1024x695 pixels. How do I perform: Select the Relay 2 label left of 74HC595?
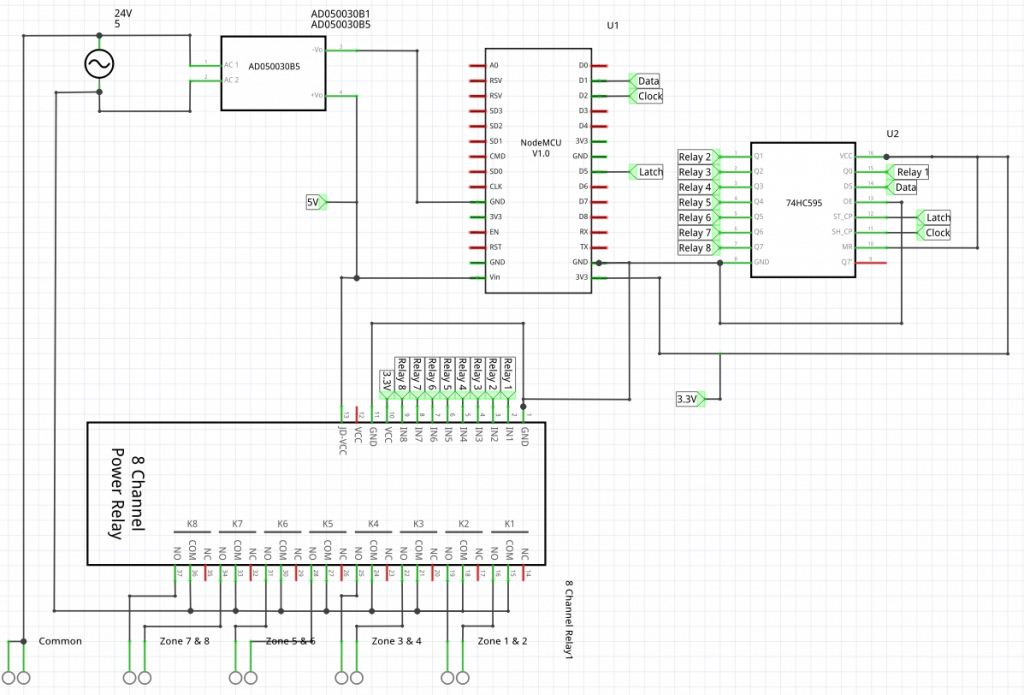[699, 157]
